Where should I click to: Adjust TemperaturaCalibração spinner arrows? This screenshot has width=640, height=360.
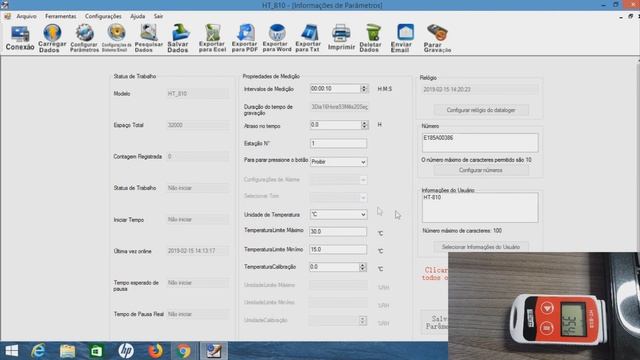362,267
